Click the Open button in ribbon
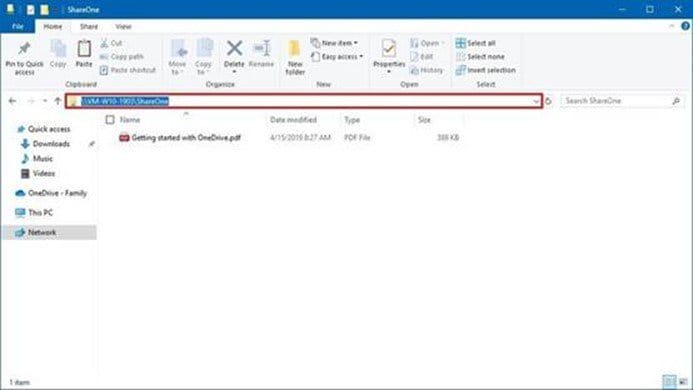 coord(426,43)
